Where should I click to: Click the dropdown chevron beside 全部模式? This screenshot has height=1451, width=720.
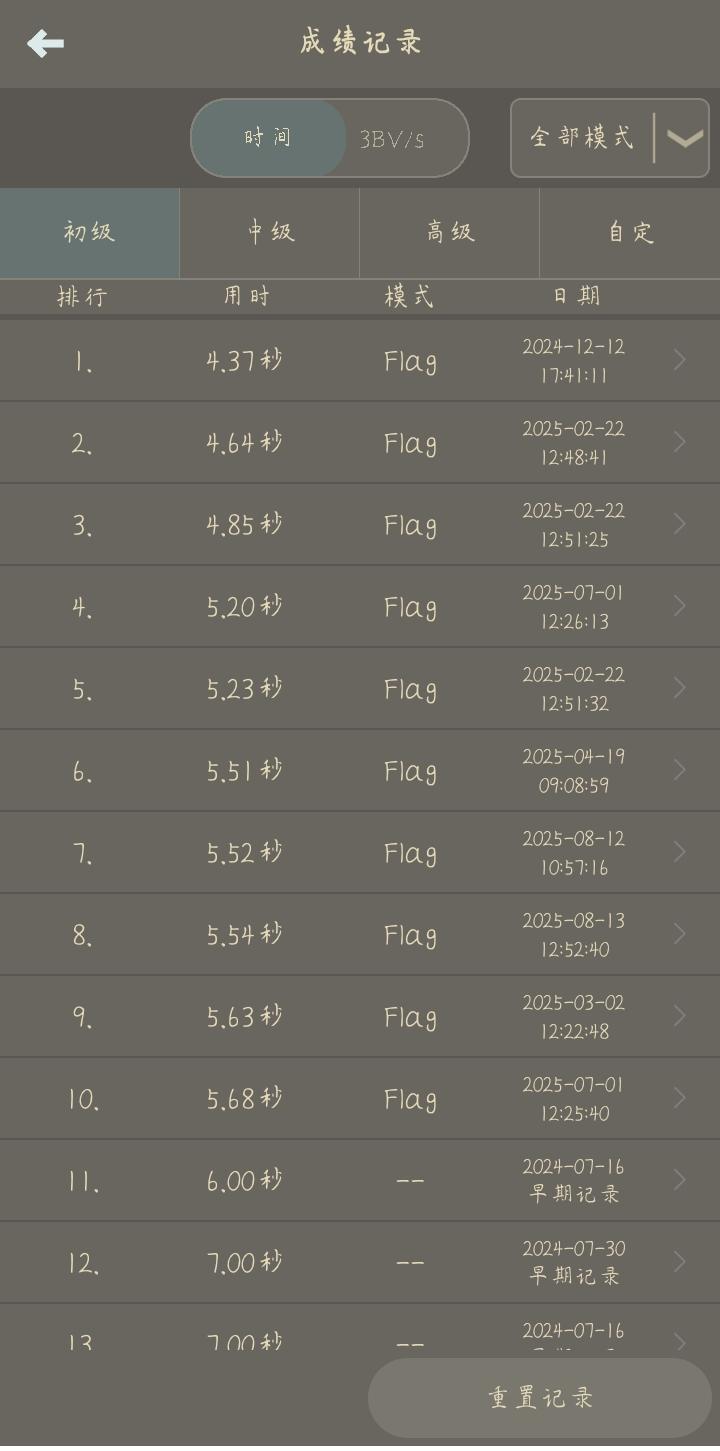click(x=684, y=139)
